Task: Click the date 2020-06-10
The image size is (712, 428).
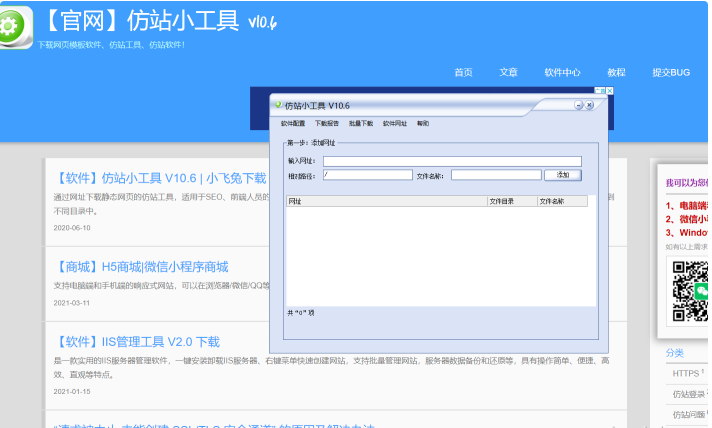Action: pos(72,228)
